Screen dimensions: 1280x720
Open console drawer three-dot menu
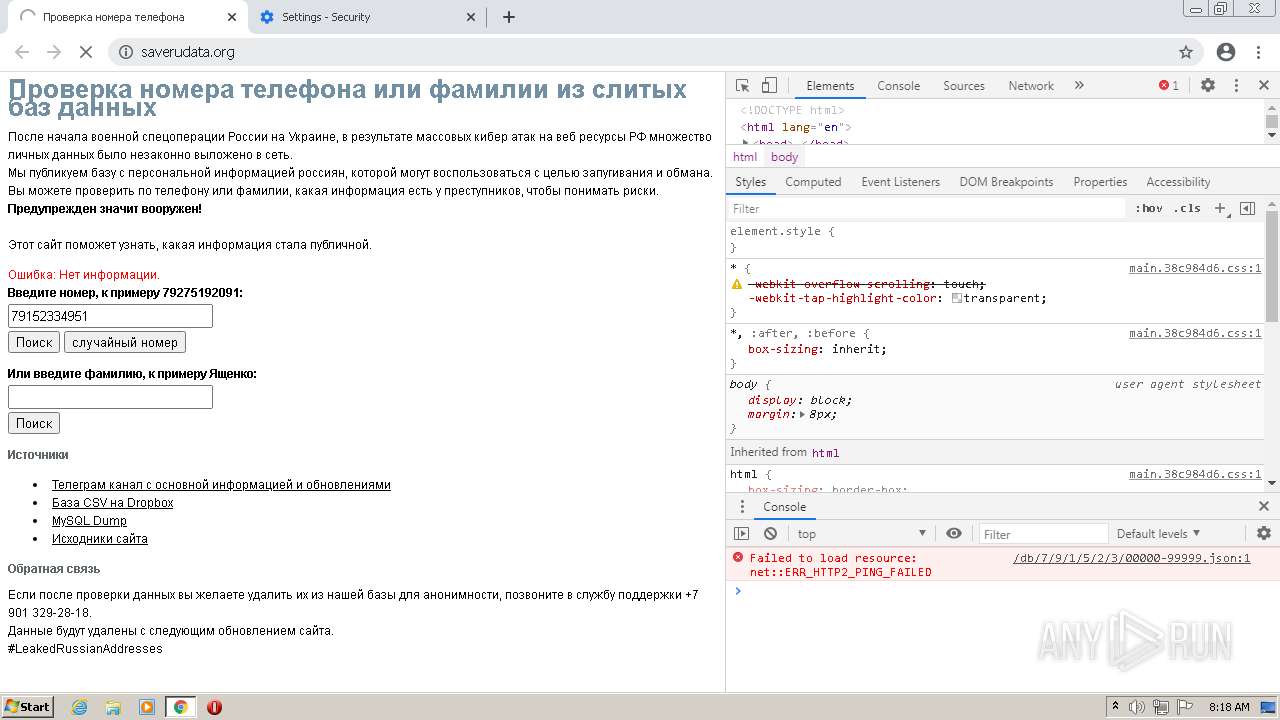tap(741, 507)
